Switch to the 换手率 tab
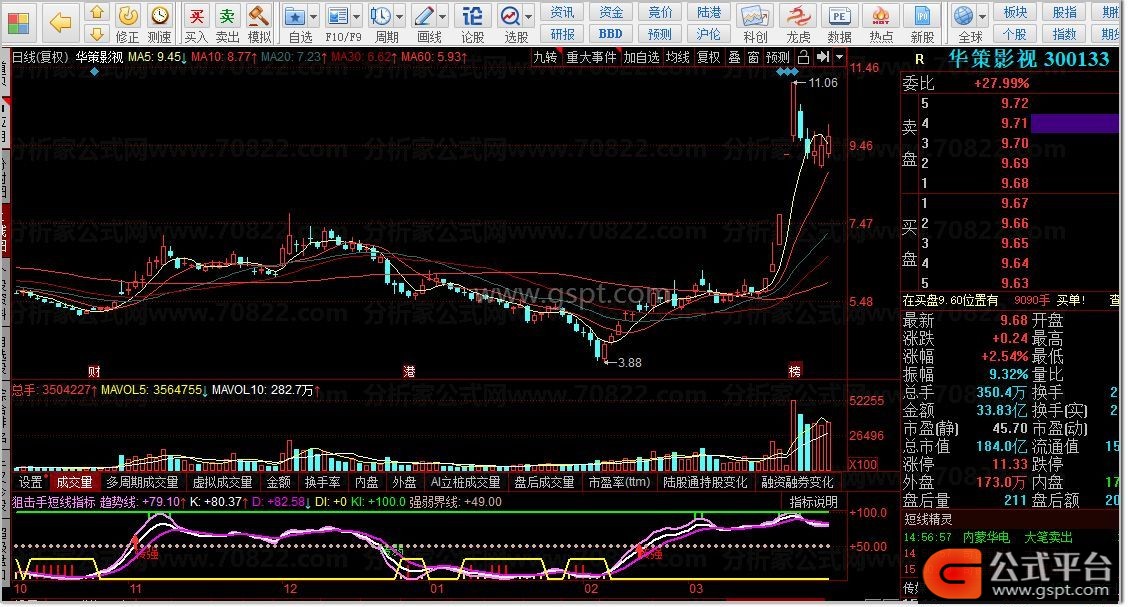 click(322, 482)
